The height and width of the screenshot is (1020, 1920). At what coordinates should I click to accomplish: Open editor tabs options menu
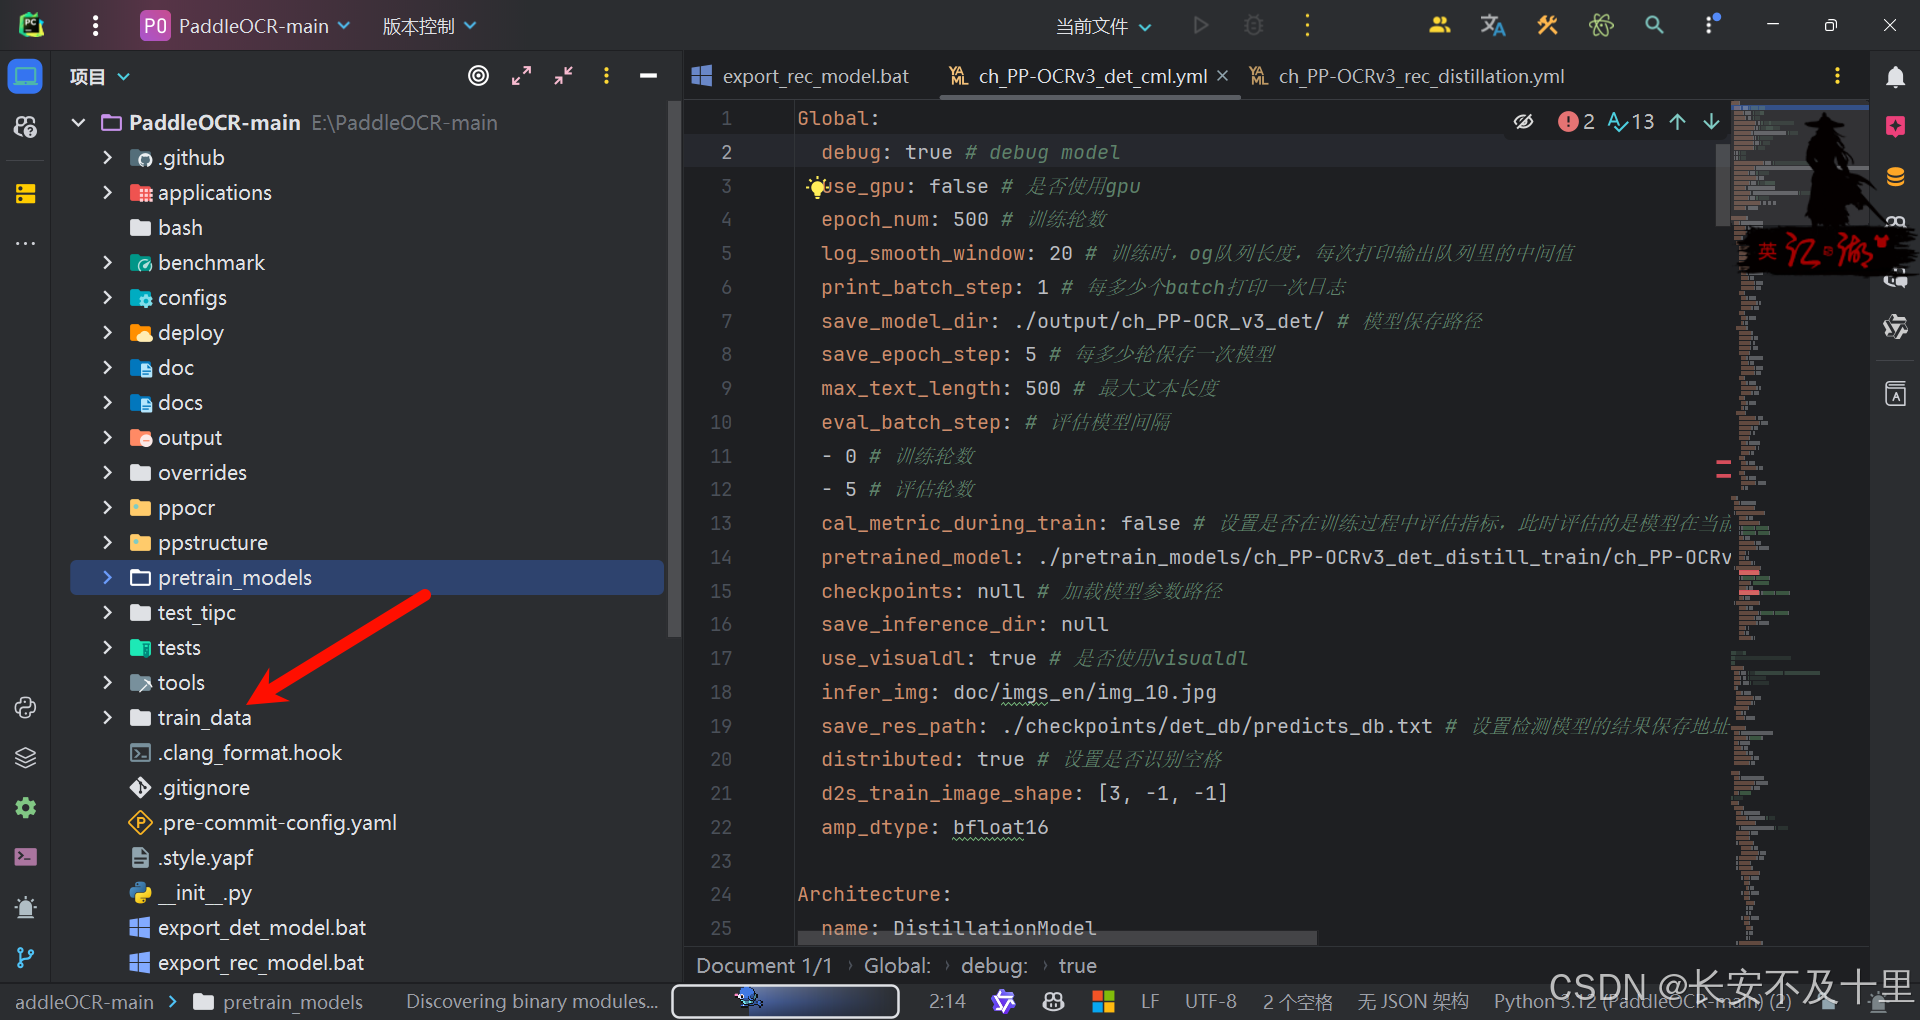(x=1837, y=76)
